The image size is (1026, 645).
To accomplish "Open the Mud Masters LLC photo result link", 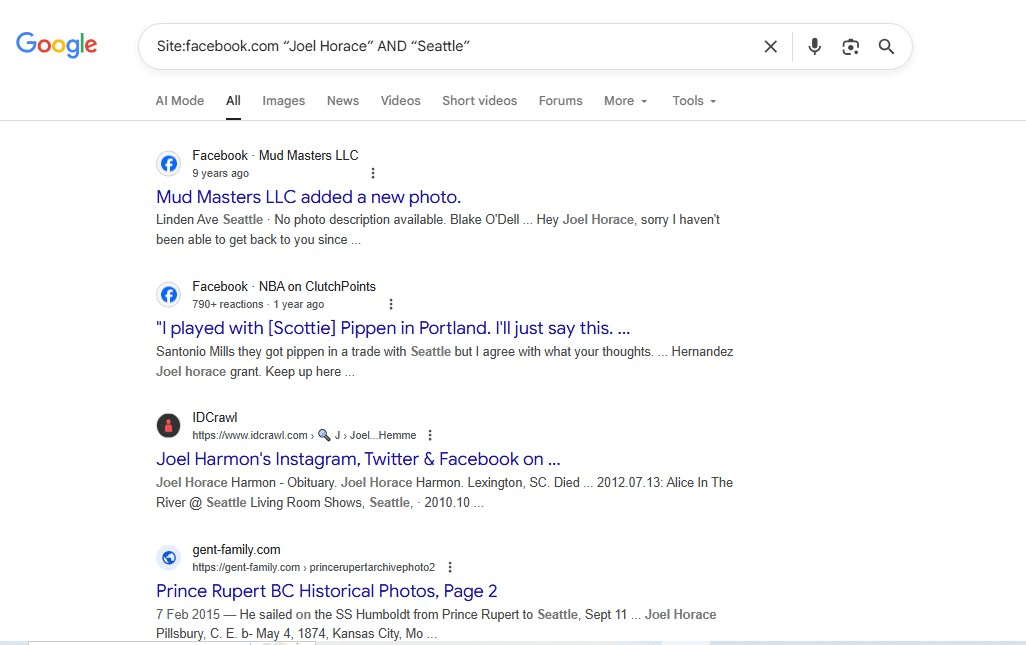I will [x=308, y=197].
